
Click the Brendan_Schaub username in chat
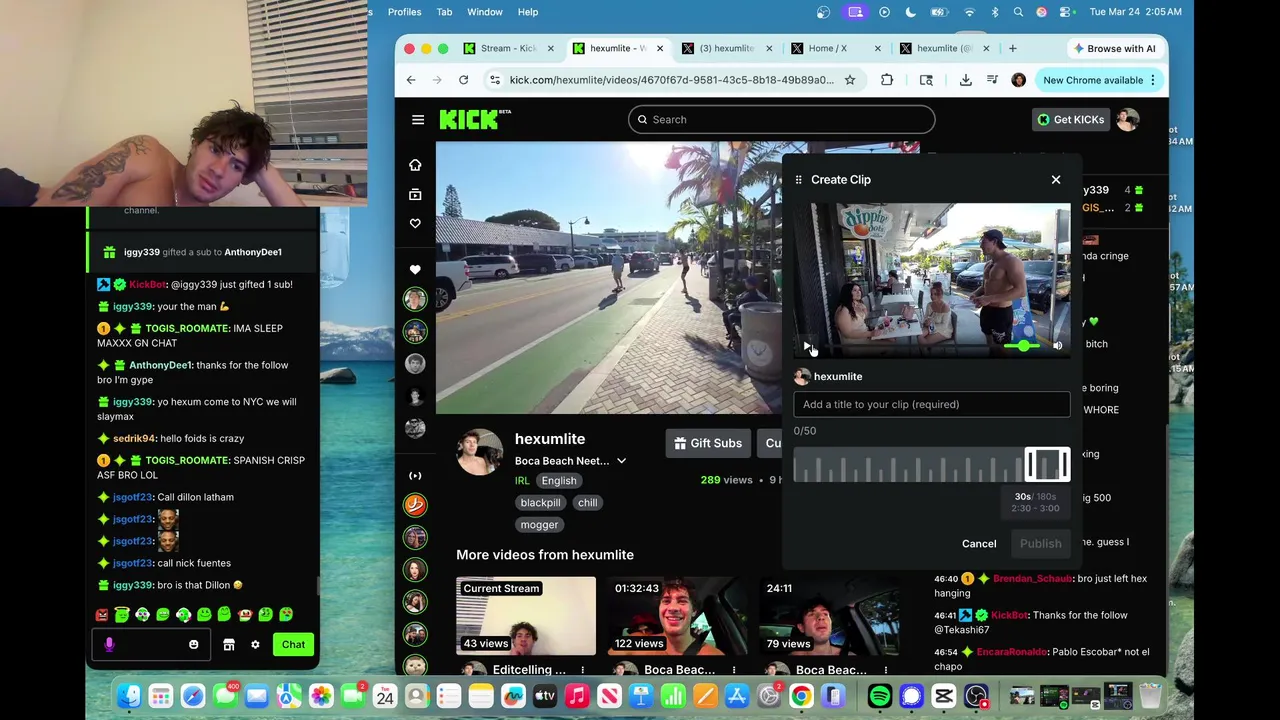coord(1032,579)
